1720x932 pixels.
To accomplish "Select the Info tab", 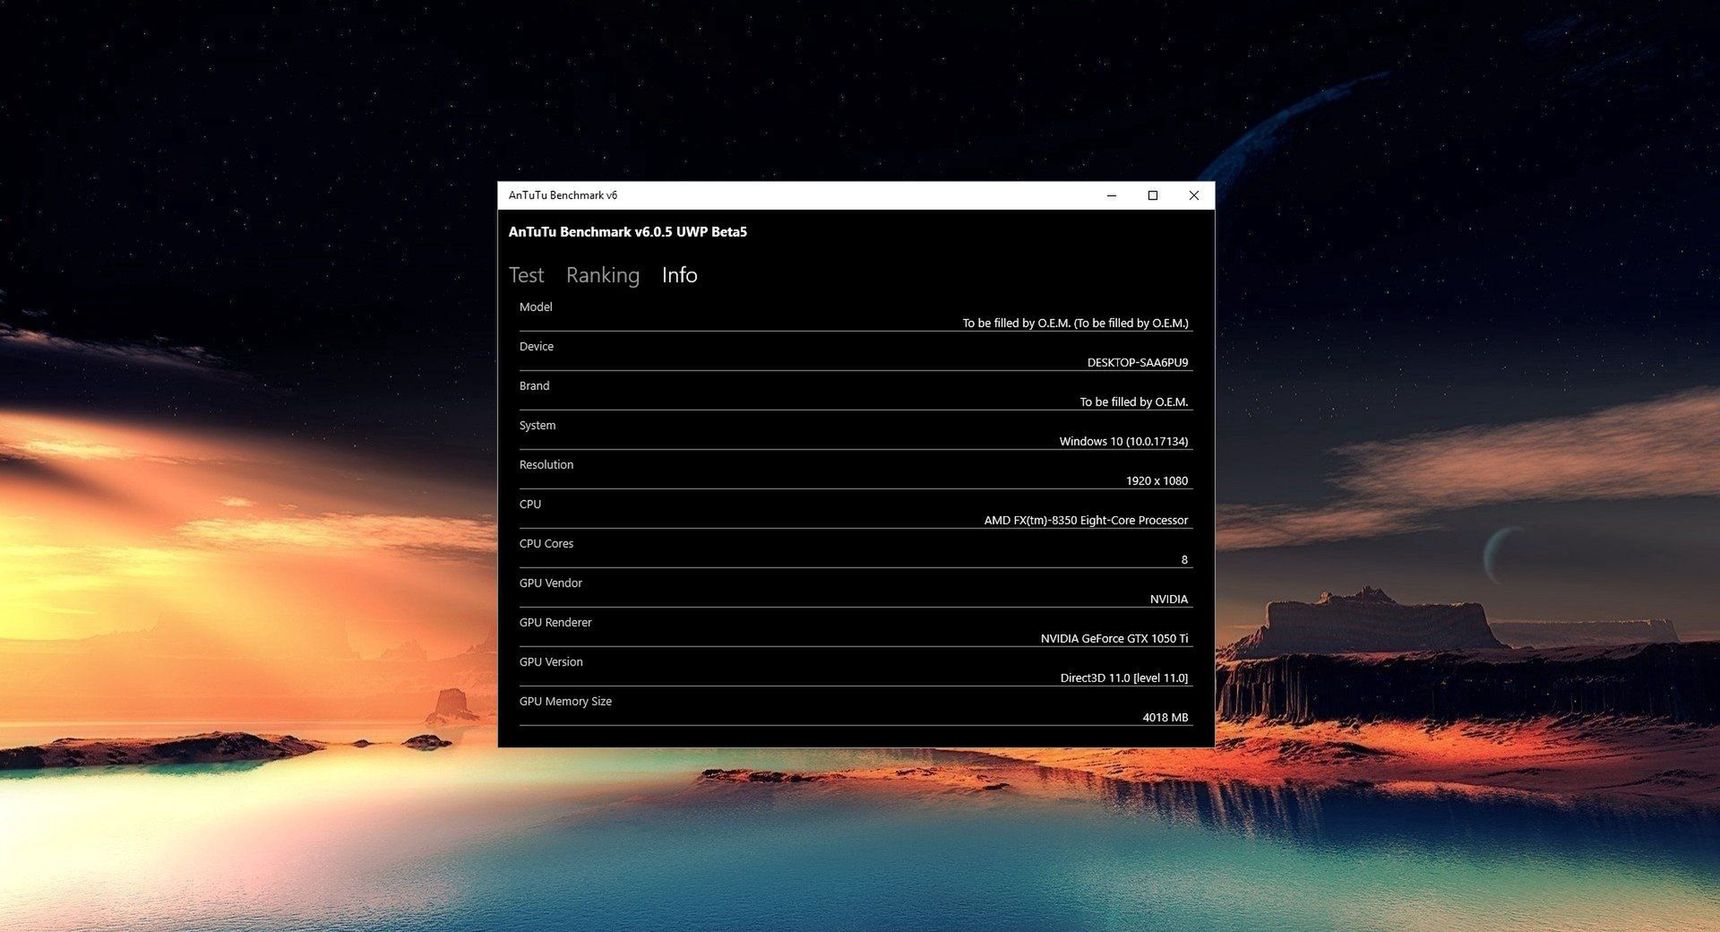I will (679, 275).
